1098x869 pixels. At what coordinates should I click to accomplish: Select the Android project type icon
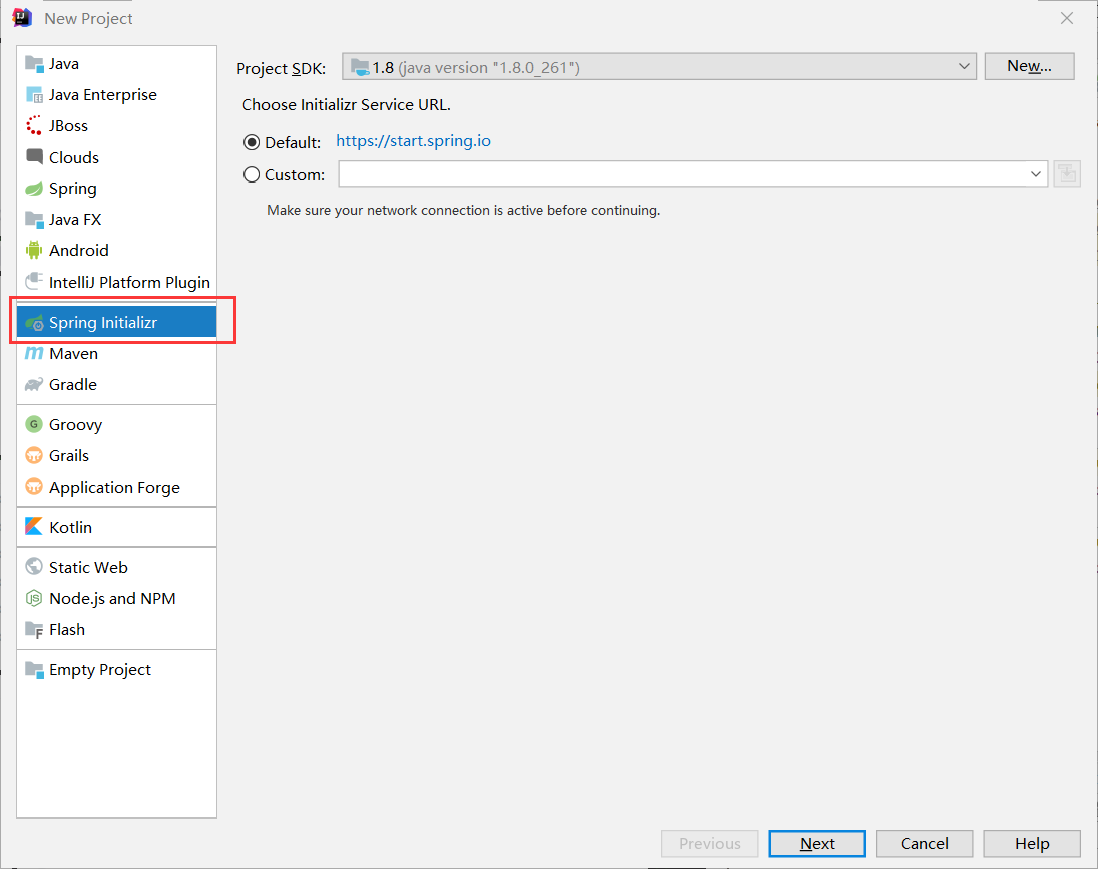(x=33, y=250)
